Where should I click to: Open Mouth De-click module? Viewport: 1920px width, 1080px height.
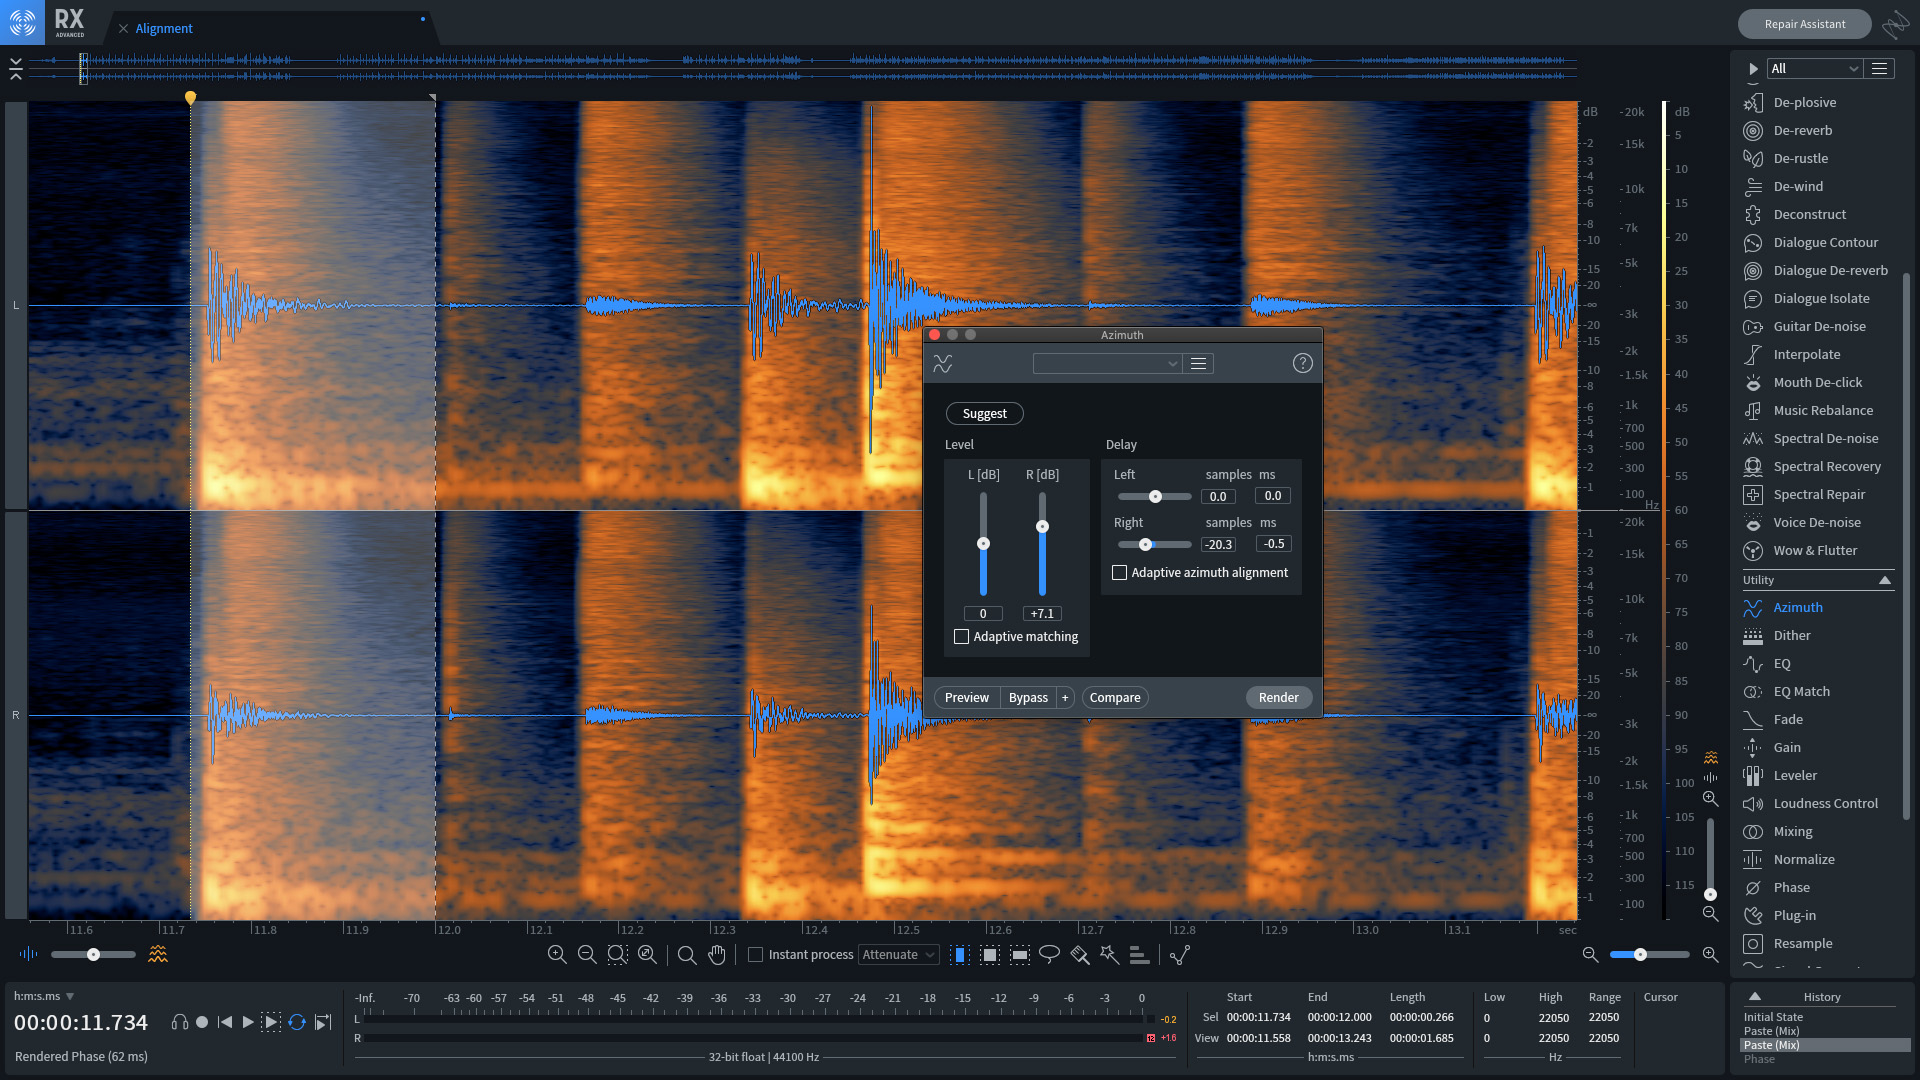(x=1817, y=382)
